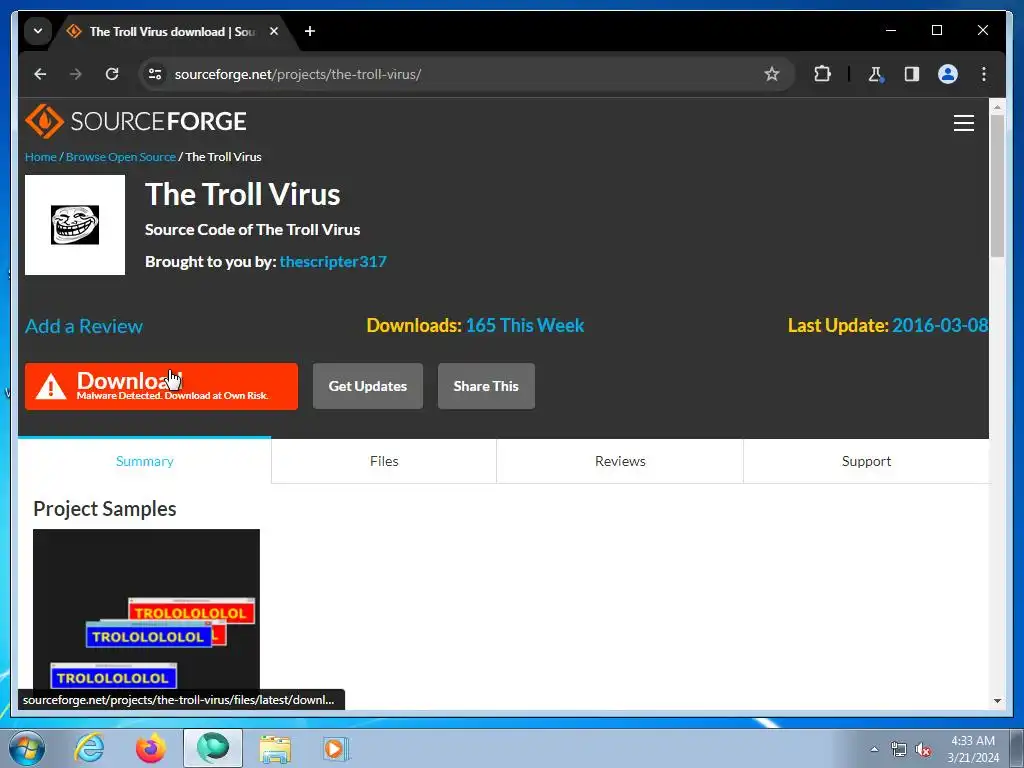Click the orange Download button
Image resolution: width=1024 pixels, height=768 pixels.
[x=161, y=387]
